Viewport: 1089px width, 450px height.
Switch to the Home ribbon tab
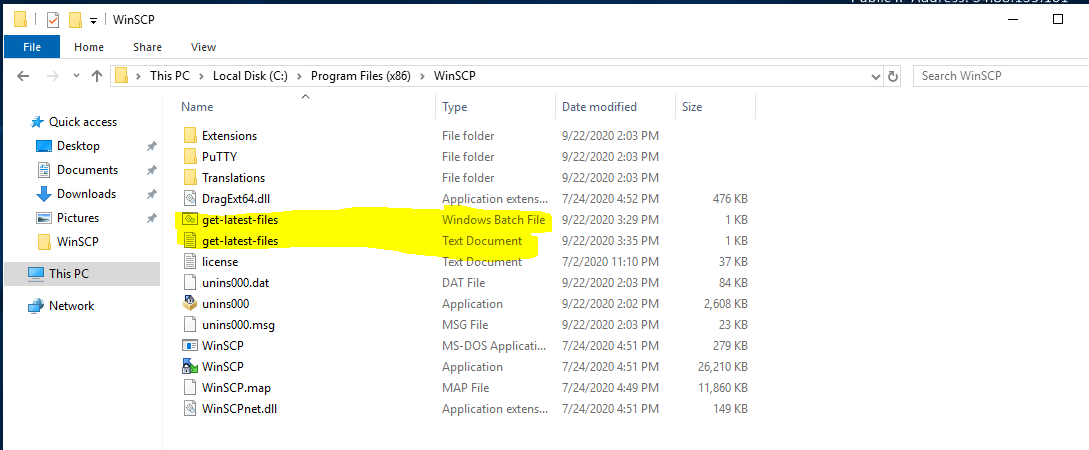89,47
